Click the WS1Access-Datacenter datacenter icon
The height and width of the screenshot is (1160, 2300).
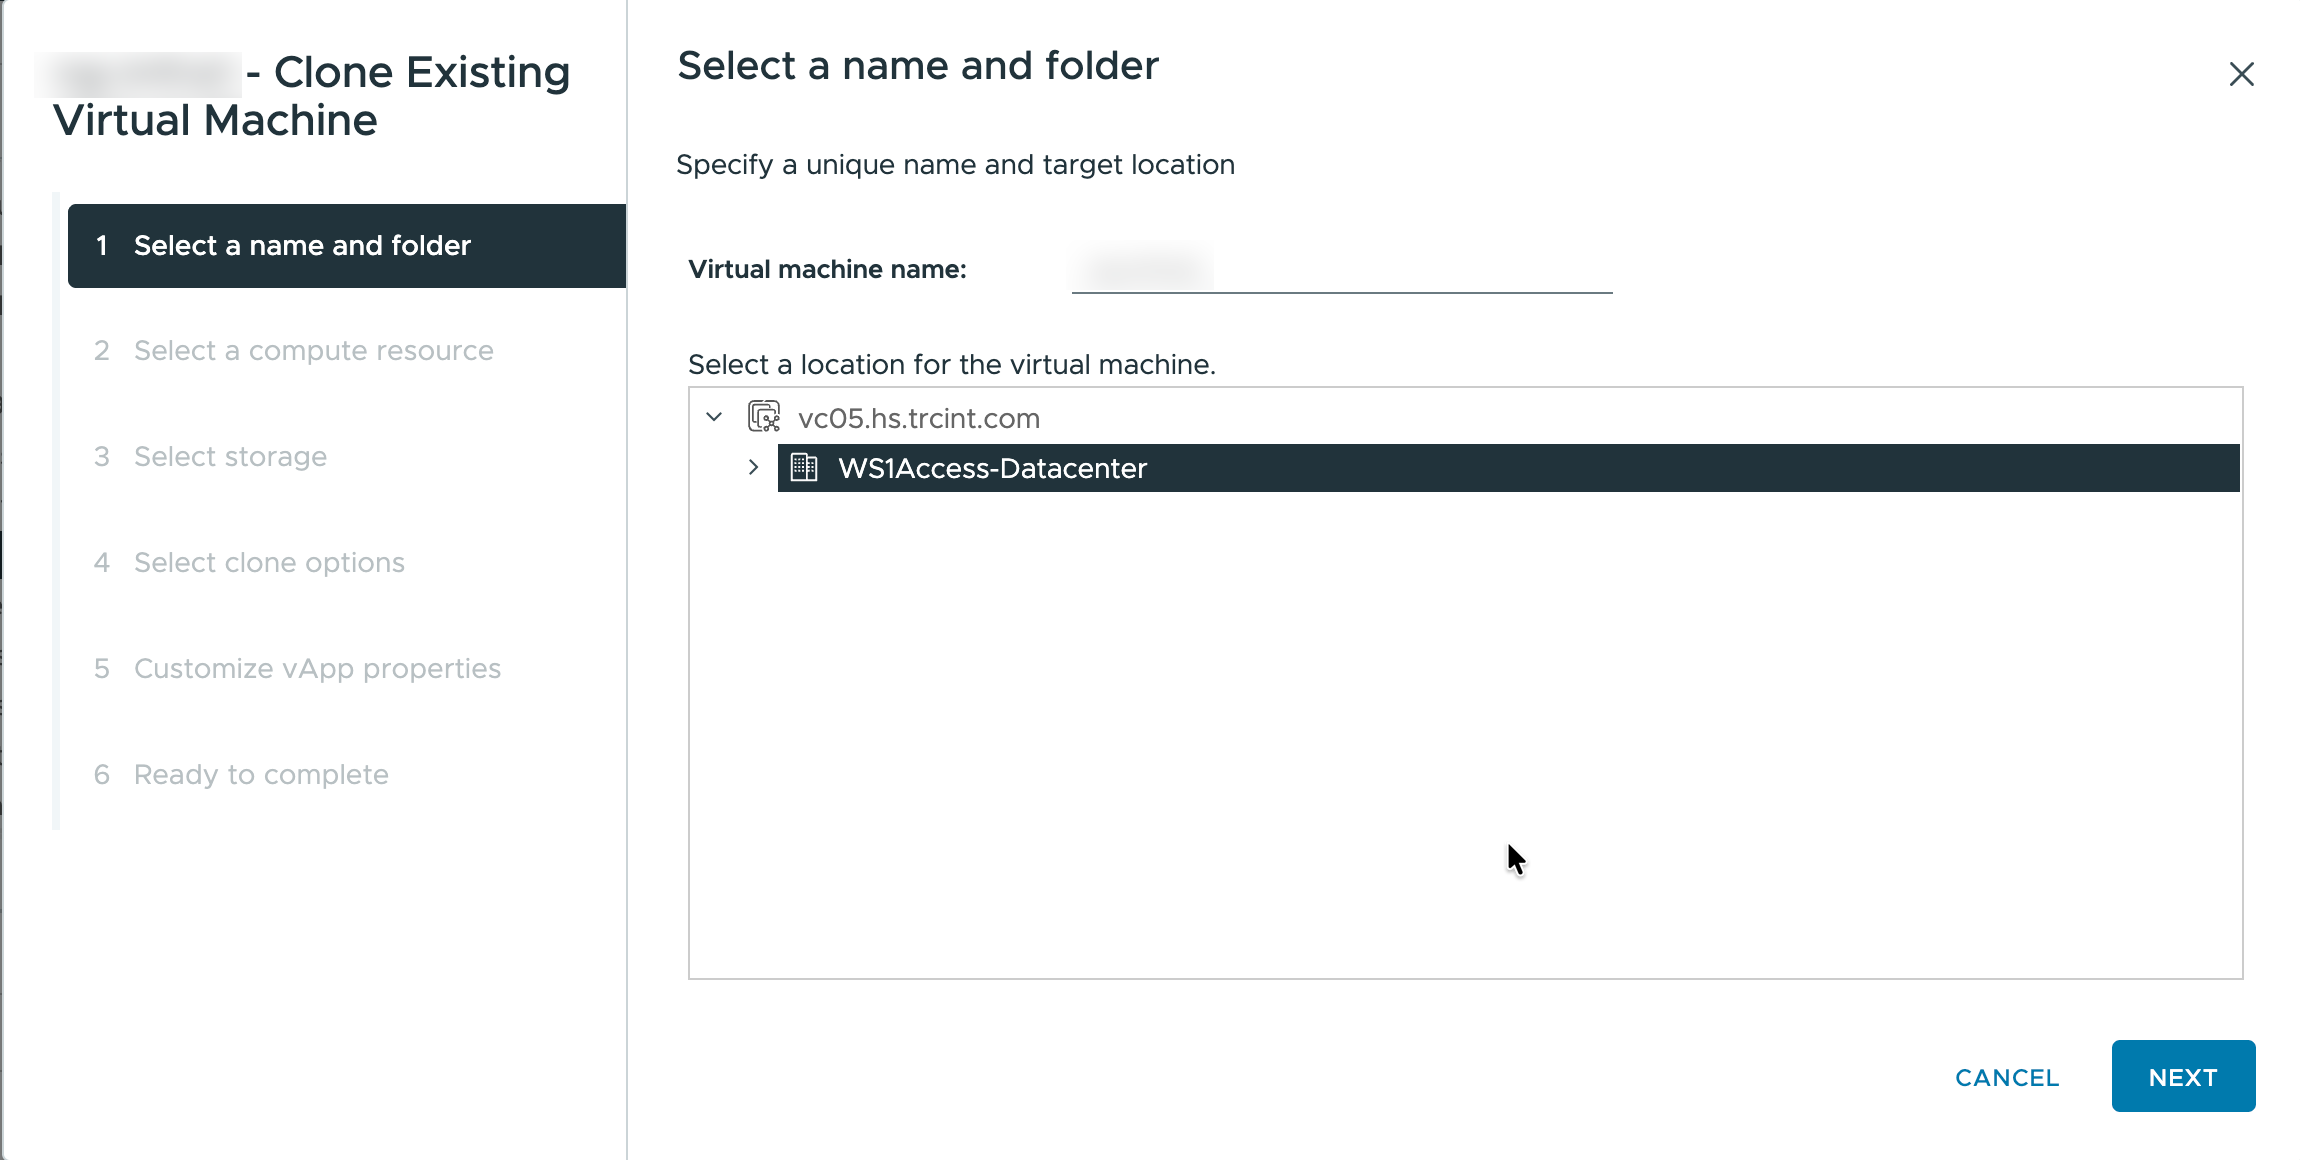804,467
